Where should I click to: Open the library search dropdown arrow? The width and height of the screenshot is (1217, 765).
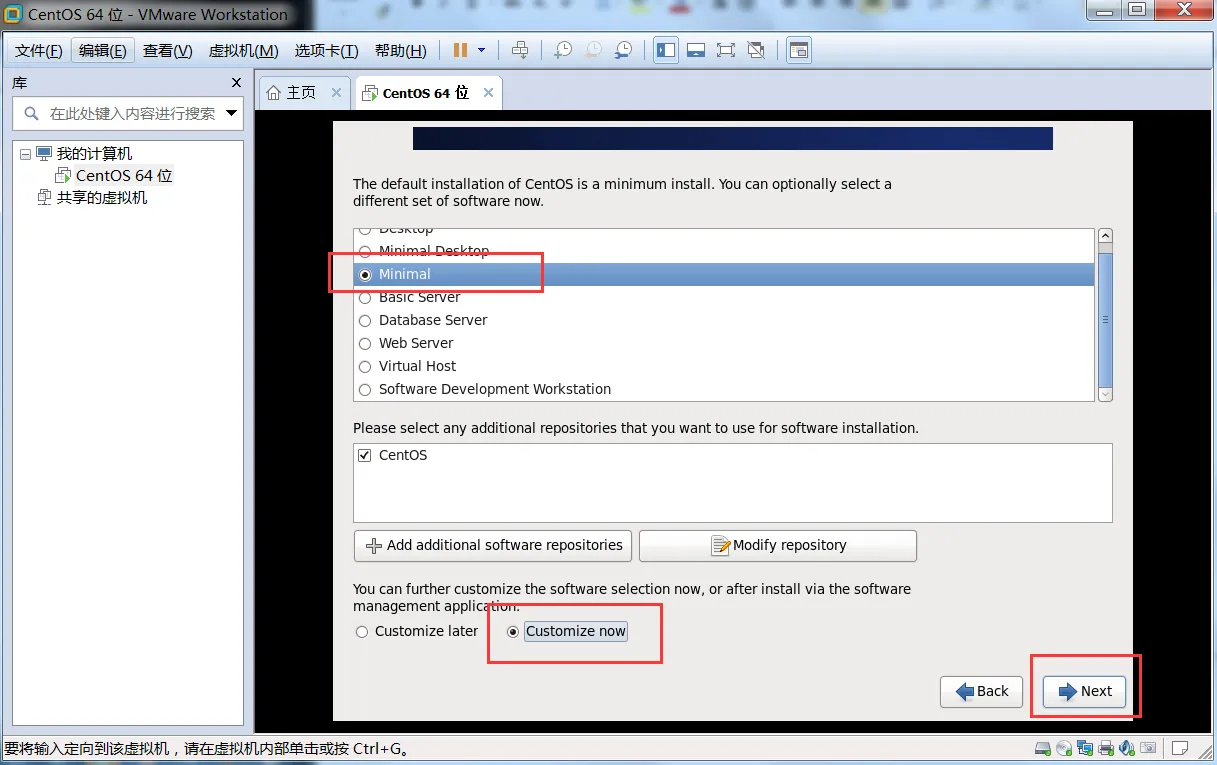(232, 114)
